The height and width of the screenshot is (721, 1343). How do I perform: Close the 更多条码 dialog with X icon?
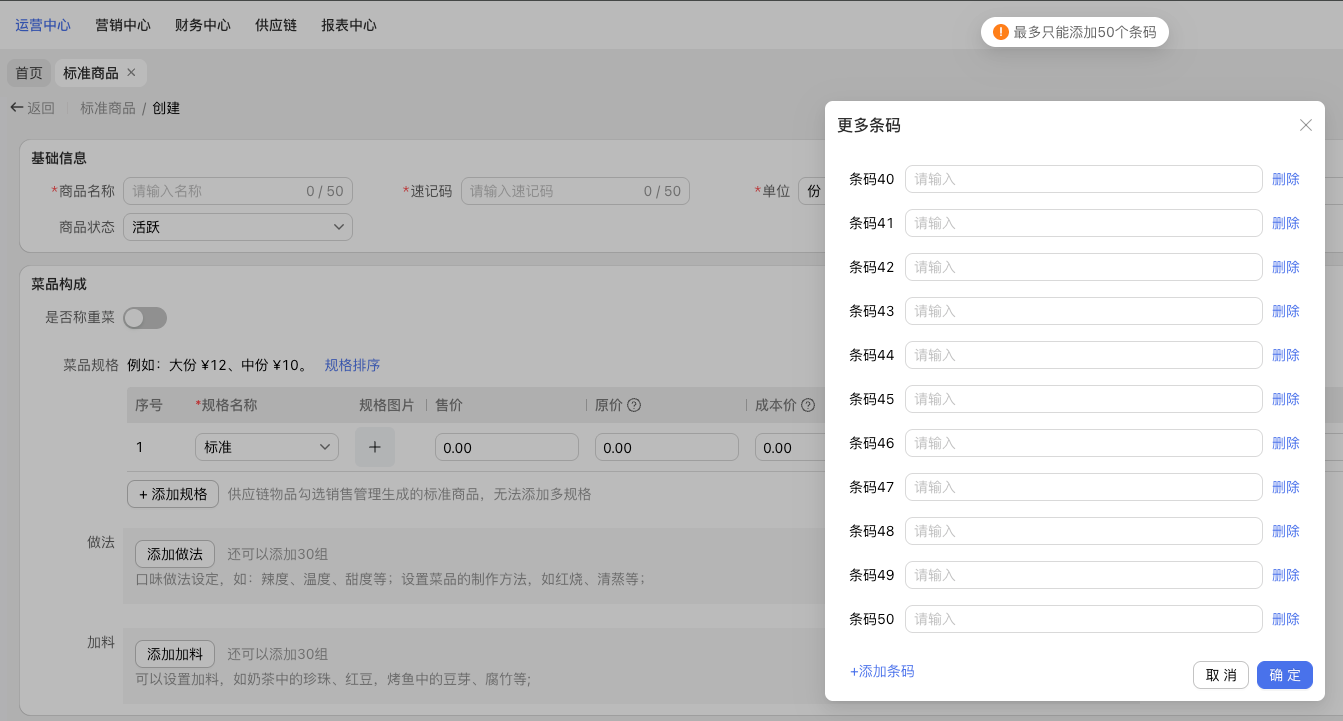coord(1305,125)
